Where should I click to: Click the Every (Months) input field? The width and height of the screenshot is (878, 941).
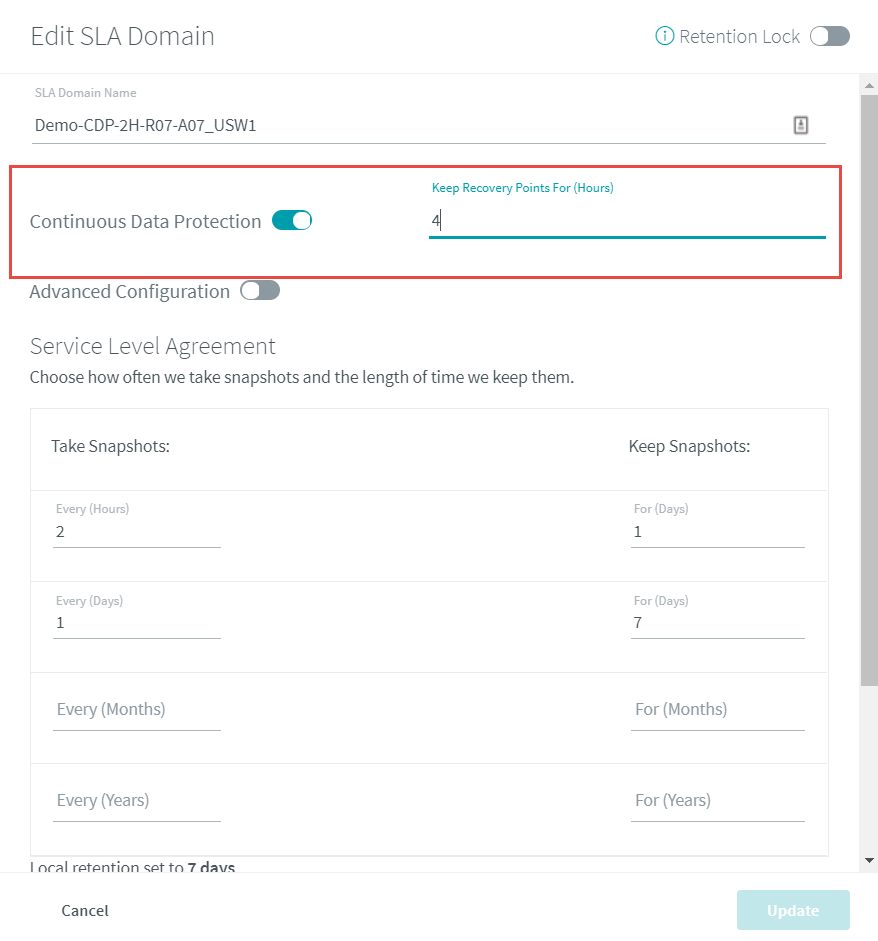click(x=137, y=709)
